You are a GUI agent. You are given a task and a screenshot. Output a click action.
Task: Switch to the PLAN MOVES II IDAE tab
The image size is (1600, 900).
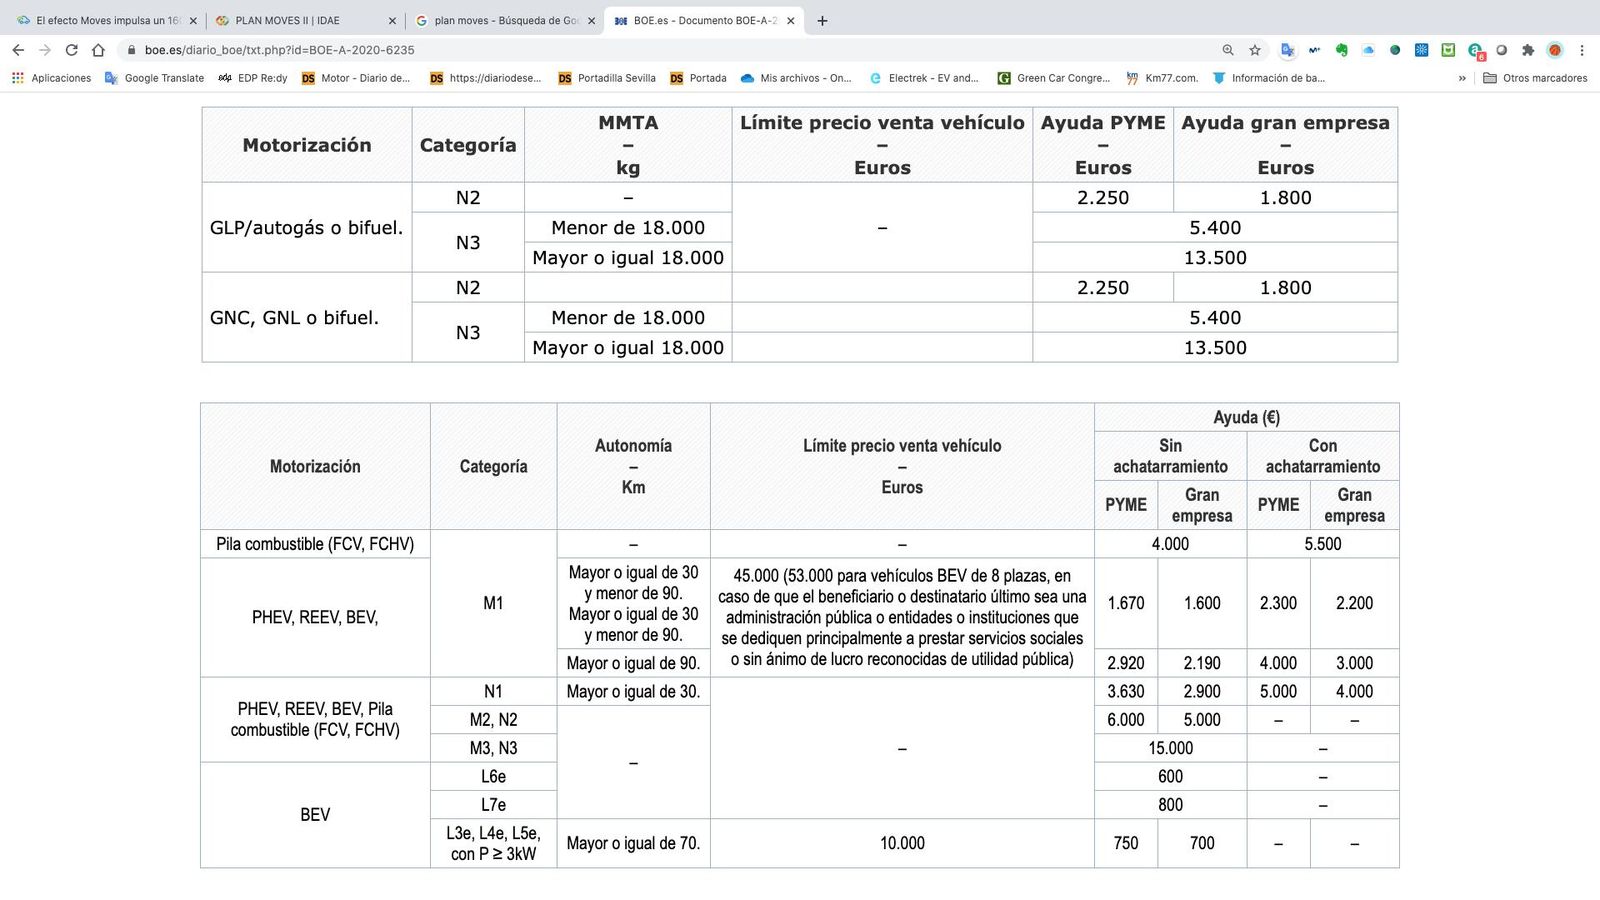(x=290, y=19)
